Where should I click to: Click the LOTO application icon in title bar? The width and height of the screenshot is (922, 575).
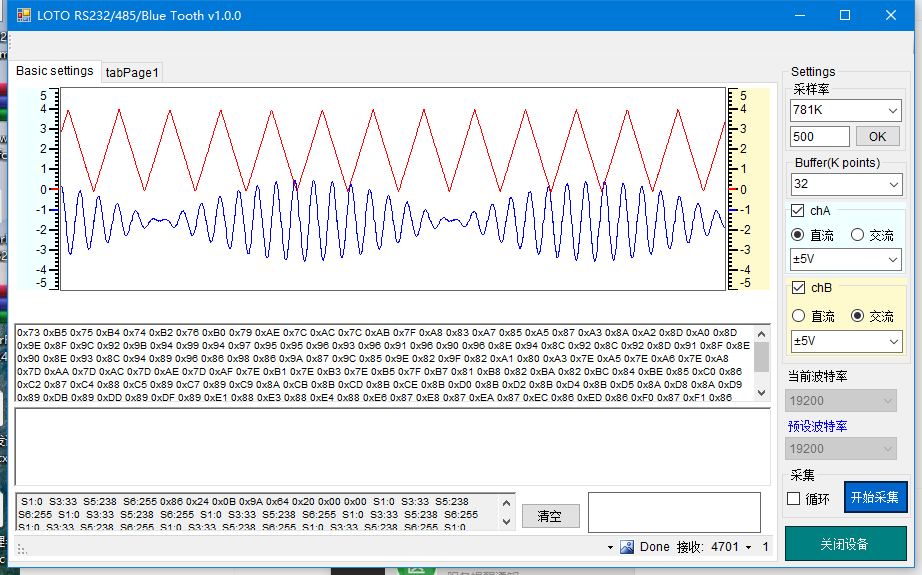click(24, 15)
